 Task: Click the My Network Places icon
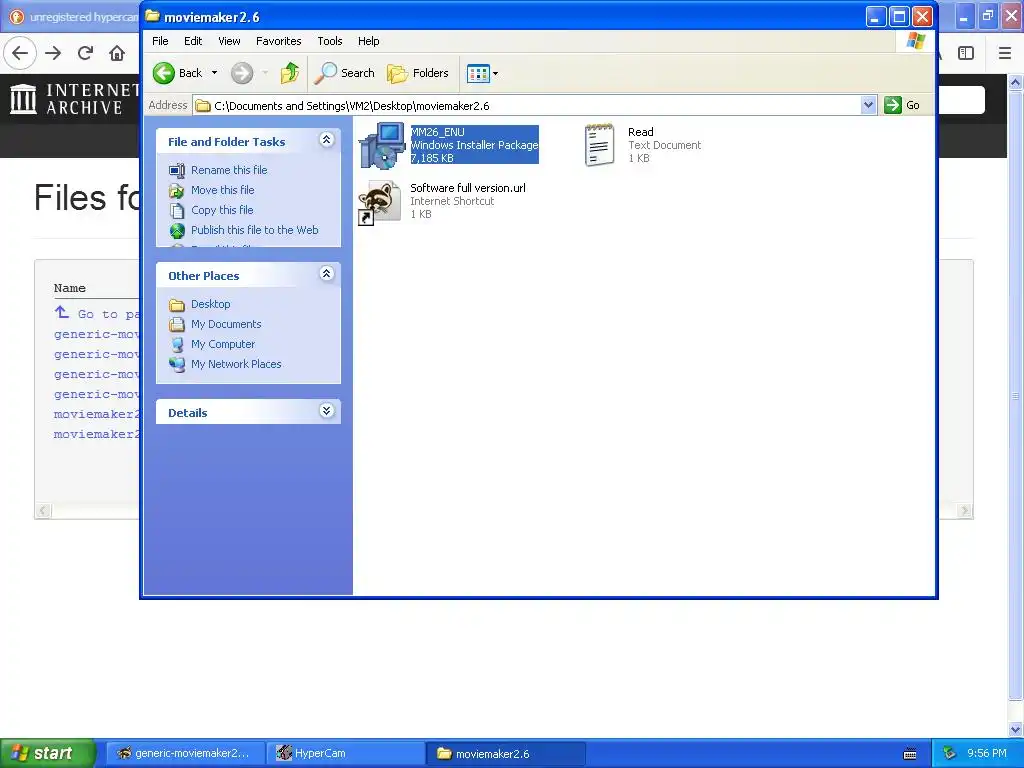coord(177,364)
